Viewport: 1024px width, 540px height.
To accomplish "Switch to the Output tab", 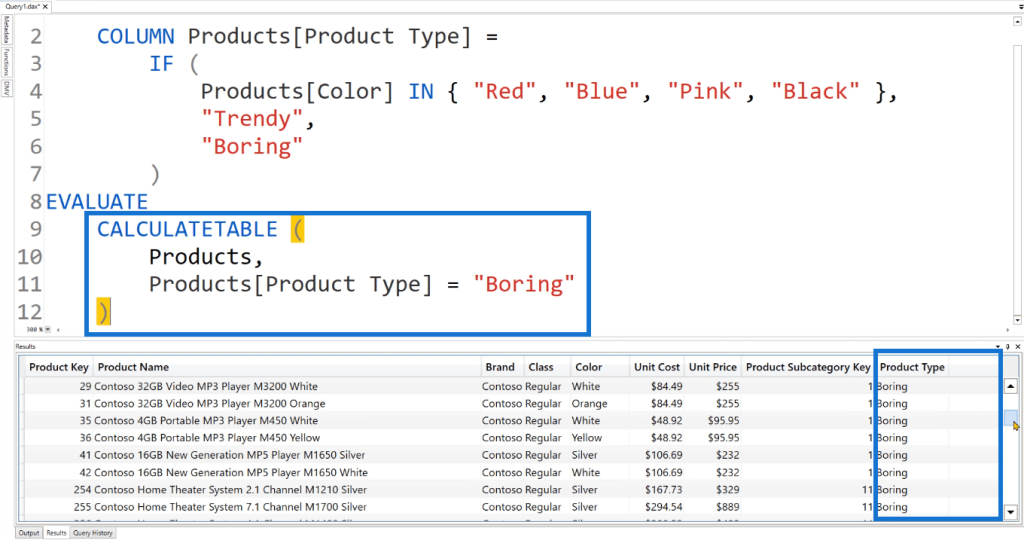I will (29, 533).
